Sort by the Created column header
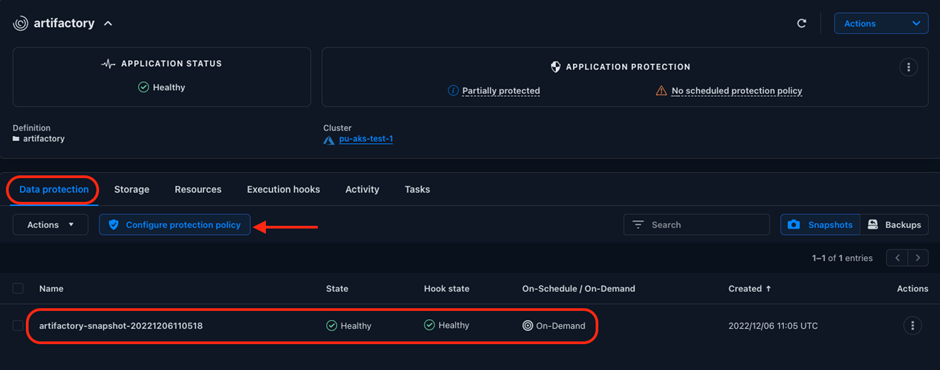 [749, 288]
